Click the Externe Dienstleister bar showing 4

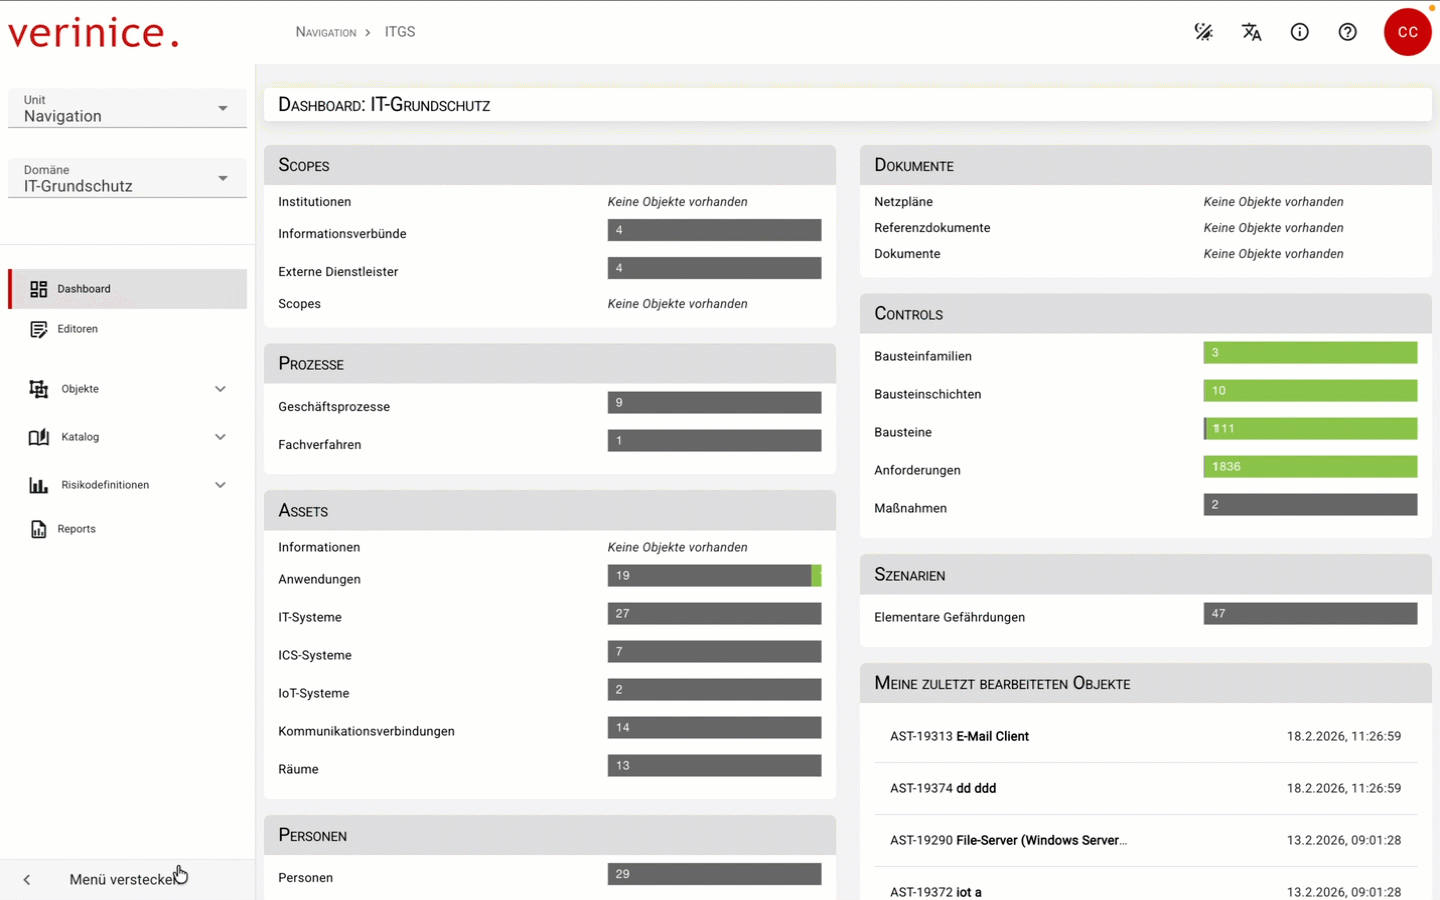[x=714, y=268]
